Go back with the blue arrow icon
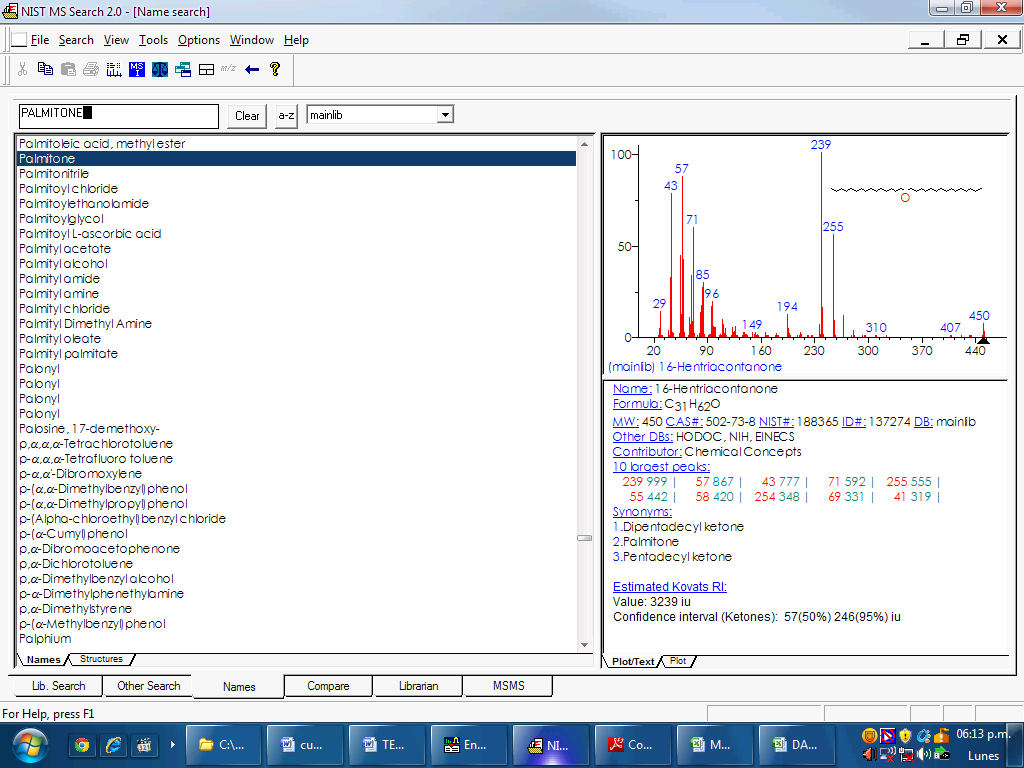Screen dimensions: 1024x768 point(251,69)
